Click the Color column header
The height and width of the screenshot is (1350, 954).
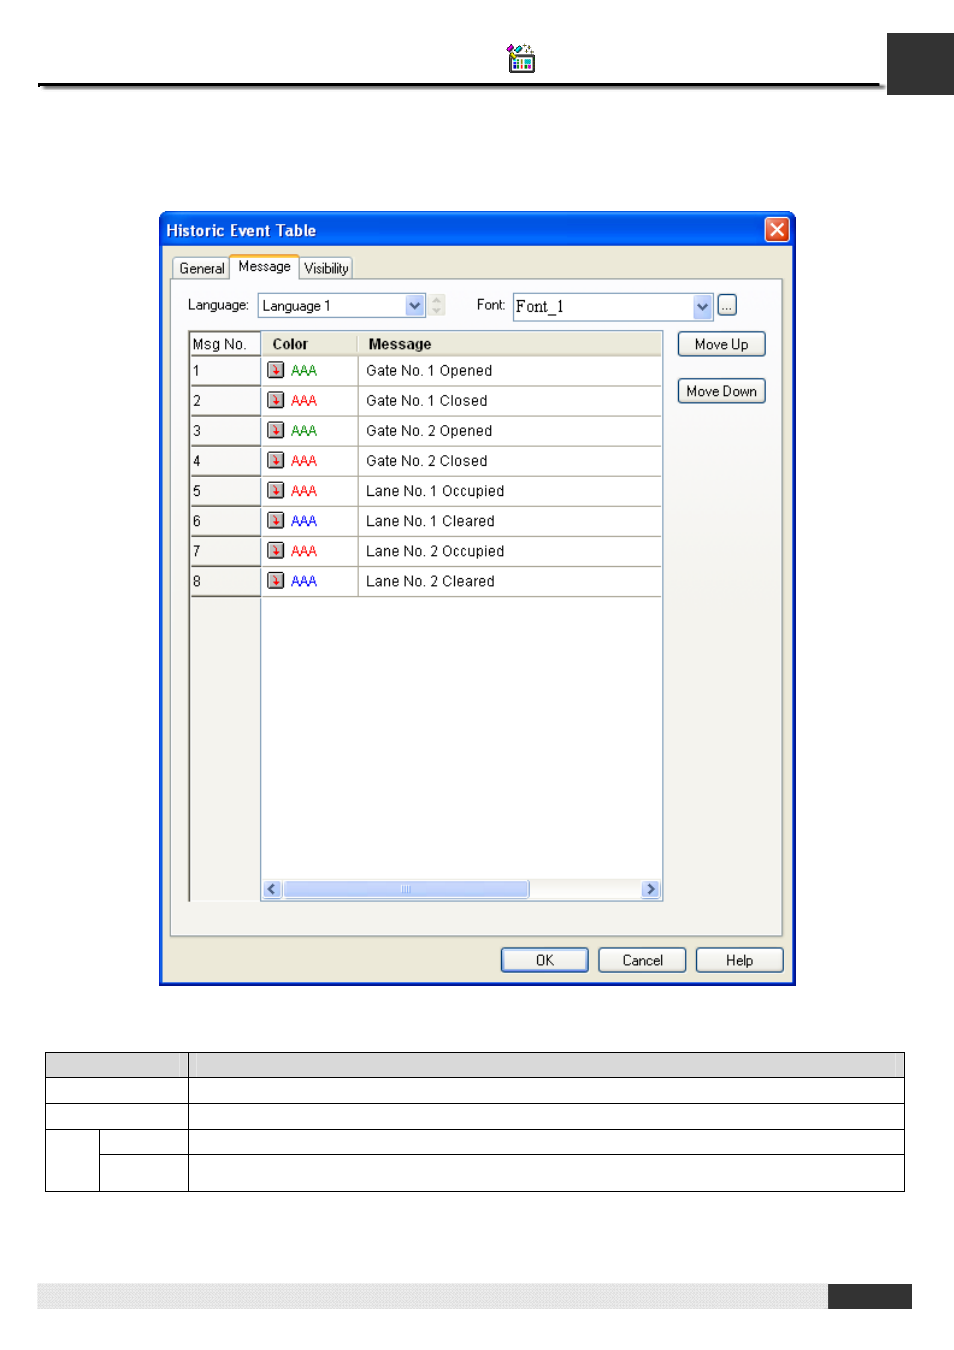(309, 344)
